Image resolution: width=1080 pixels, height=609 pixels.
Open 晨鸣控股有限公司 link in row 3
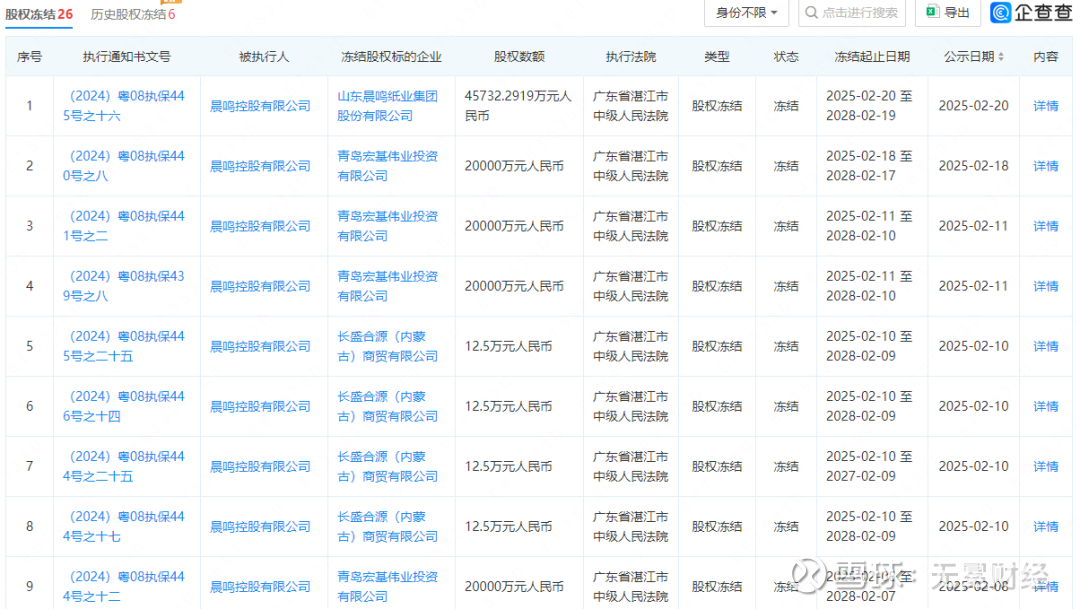point(260,225)
